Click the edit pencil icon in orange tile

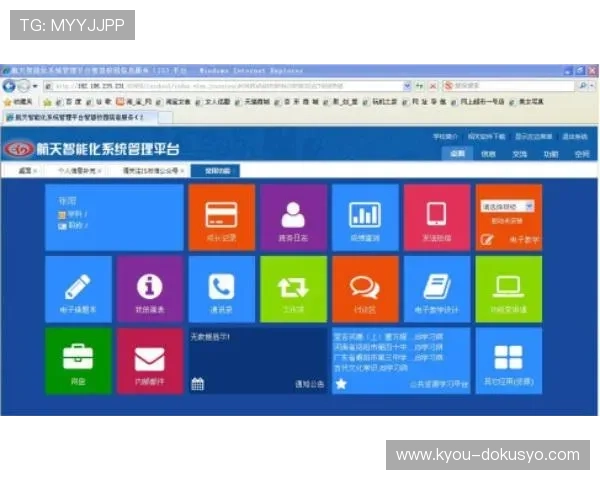click(x=487, y=240)
